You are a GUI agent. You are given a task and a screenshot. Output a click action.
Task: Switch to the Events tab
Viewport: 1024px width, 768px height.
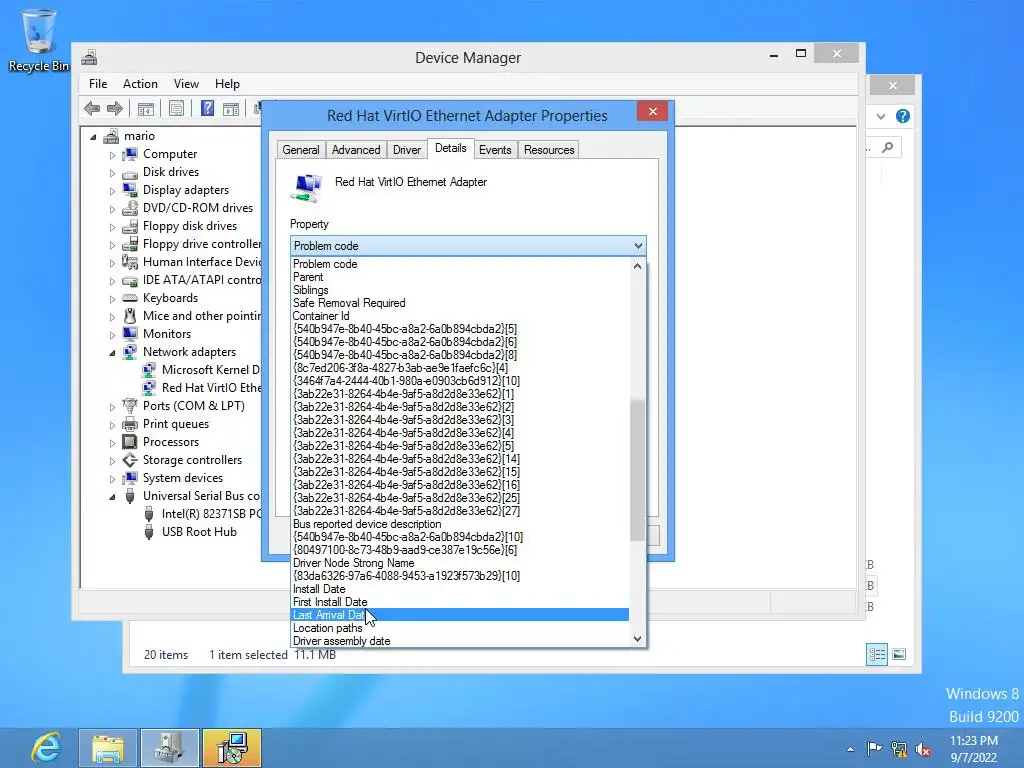tap(495, 150)
